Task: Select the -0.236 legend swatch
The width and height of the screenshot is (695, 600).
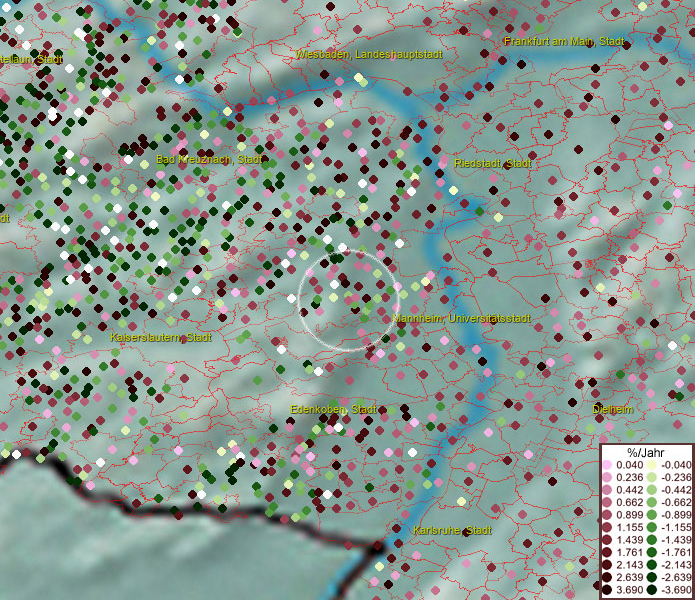Action: [652, 477]
